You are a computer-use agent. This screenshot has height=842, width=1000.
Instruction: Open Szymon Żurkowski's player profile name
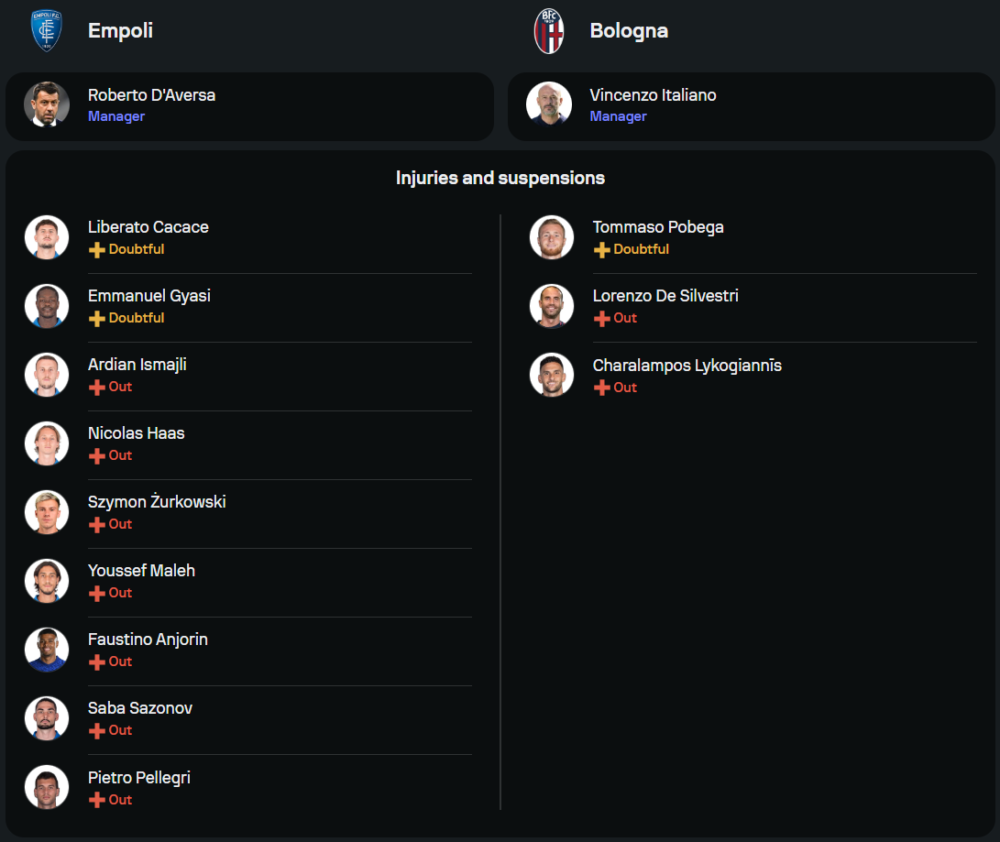157,502
